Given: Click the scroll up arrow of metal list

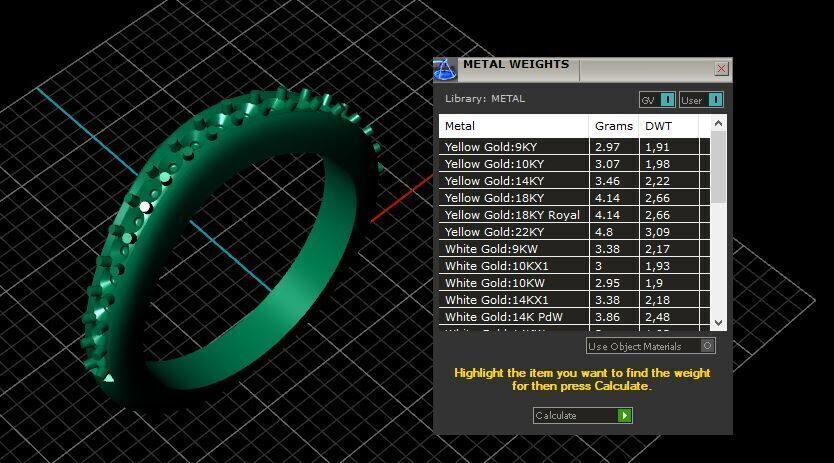Looking at the screenshot, I should 719,123.
